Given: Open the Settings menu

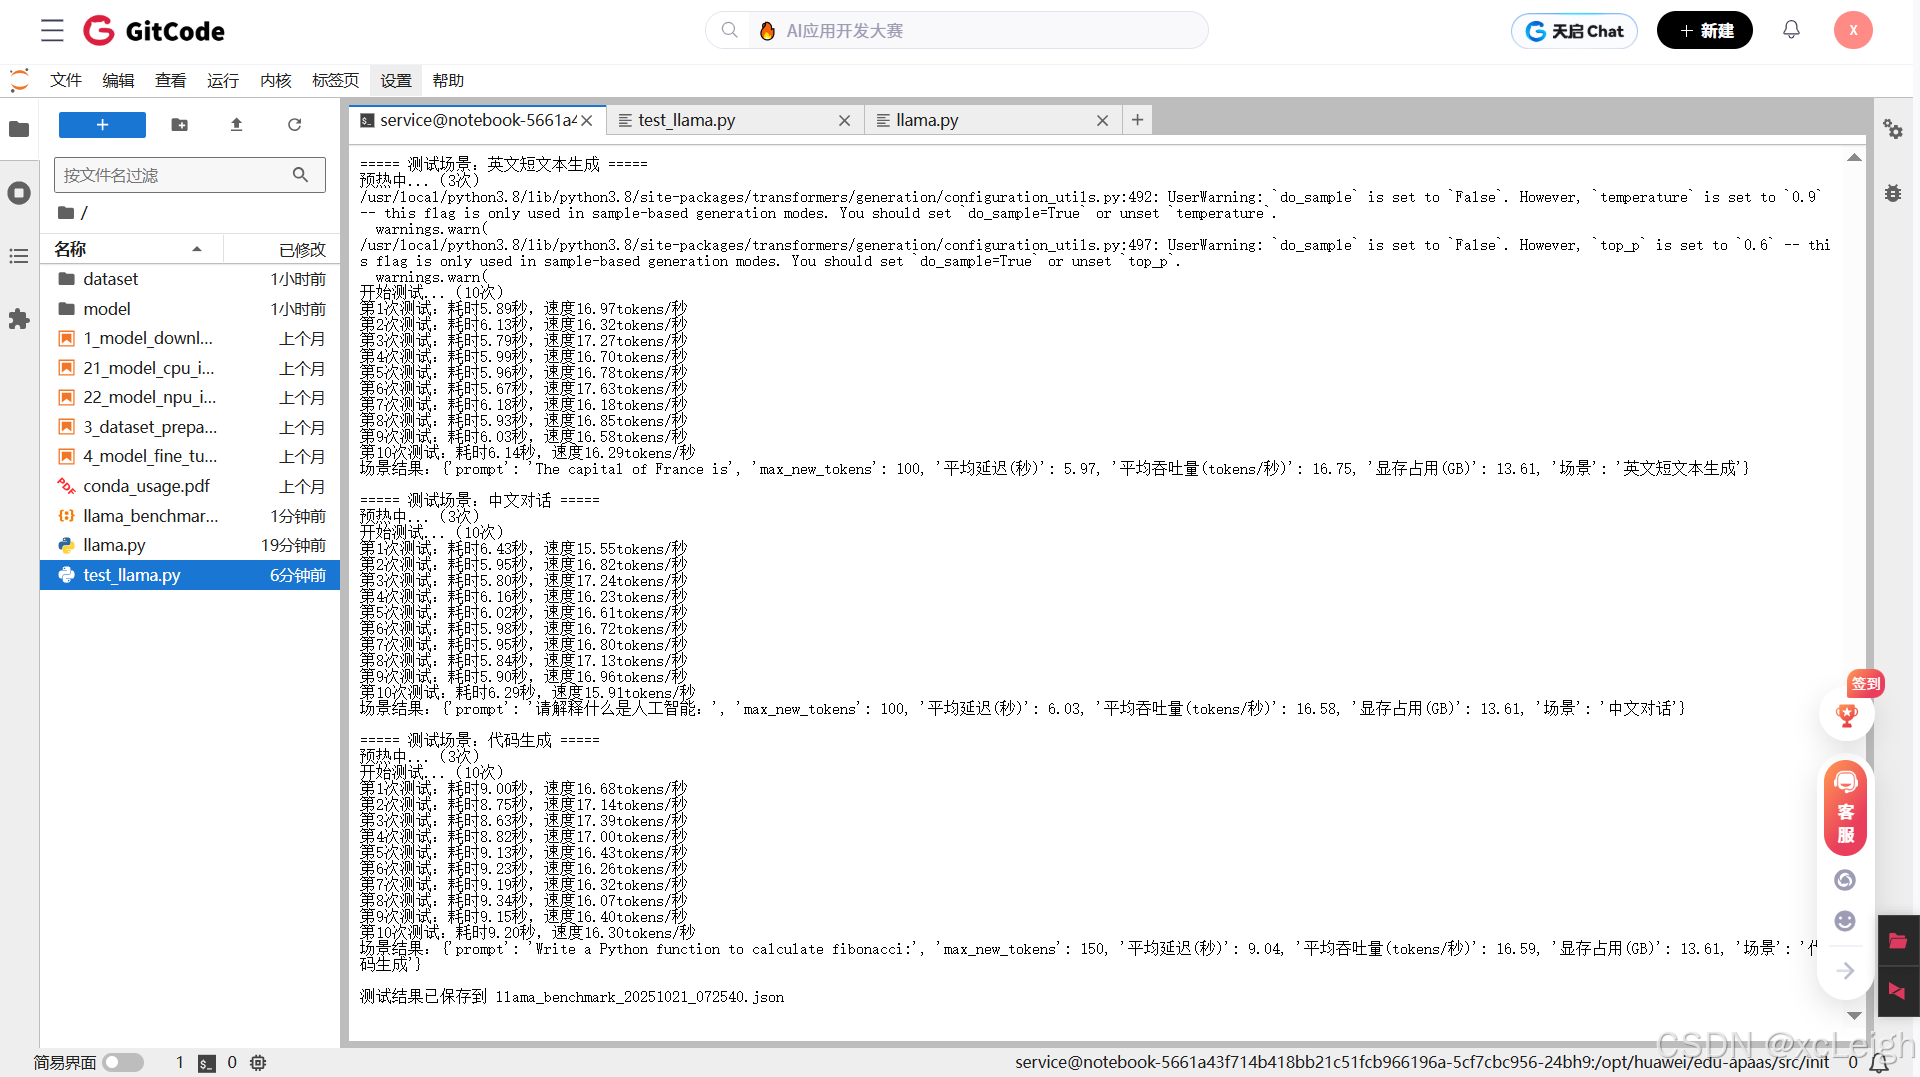Looking at the screenshot, I should coord(396,80).
